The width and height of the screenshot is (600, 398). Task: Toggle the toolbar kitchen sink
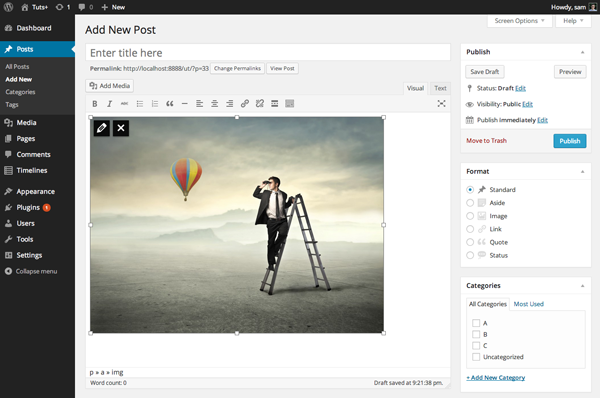[290, 104]
